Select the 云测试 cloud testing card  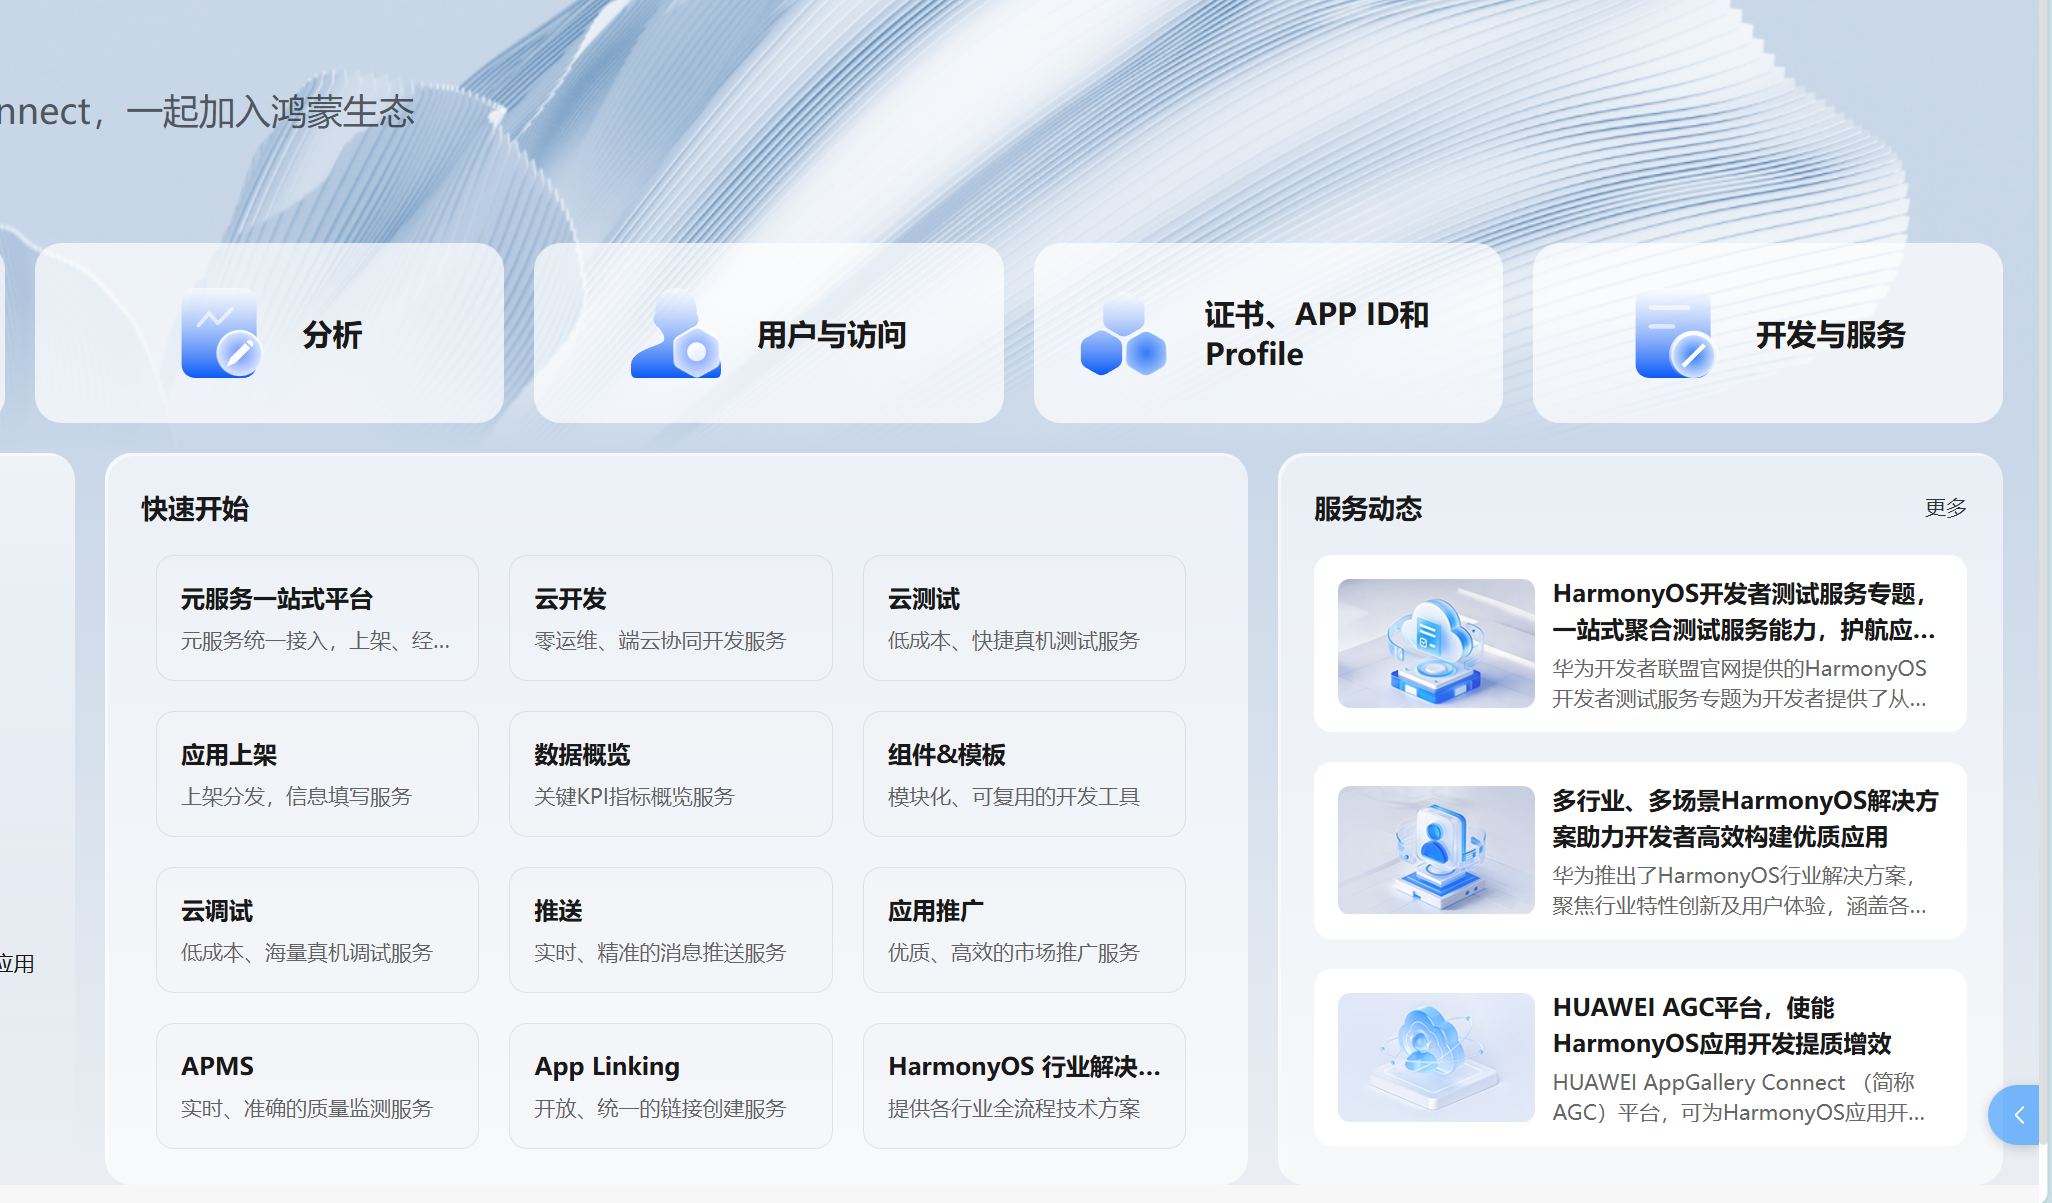tap(1023, 617)
